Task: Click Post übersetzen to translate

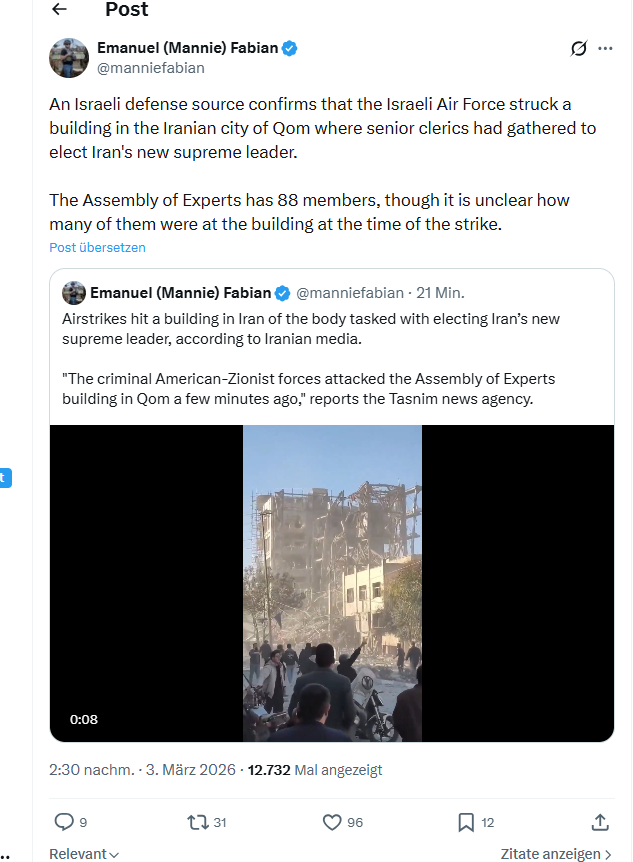Action: click(97, 247)
